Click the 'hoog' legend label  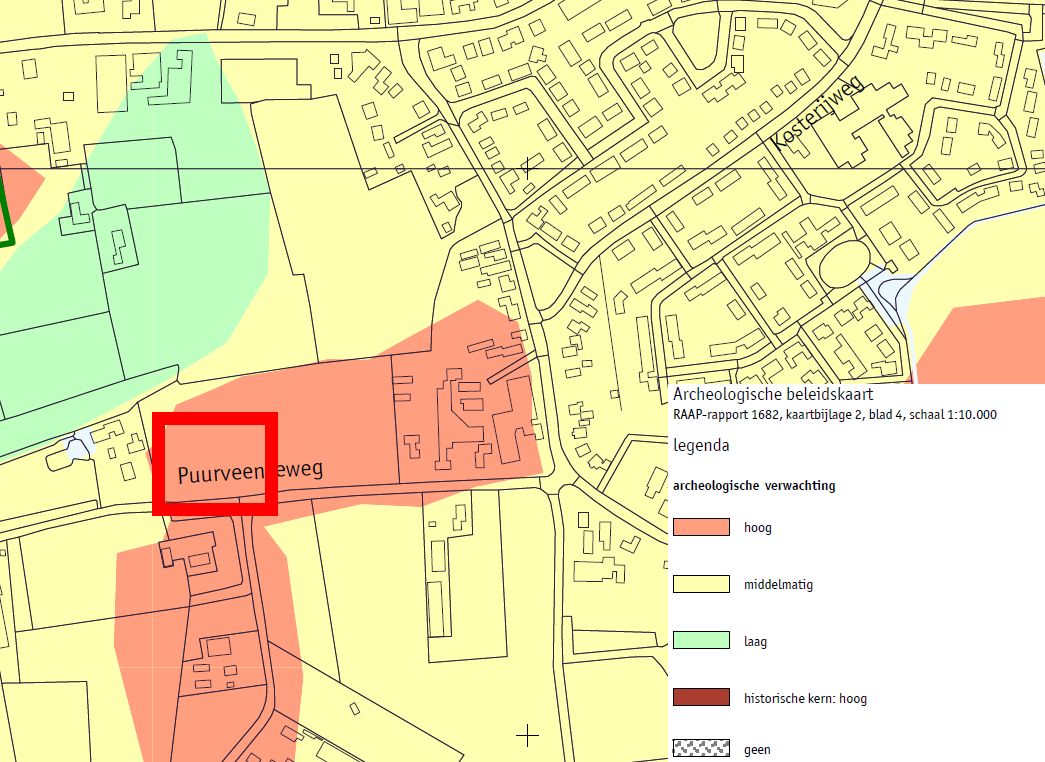click(758, 527)
